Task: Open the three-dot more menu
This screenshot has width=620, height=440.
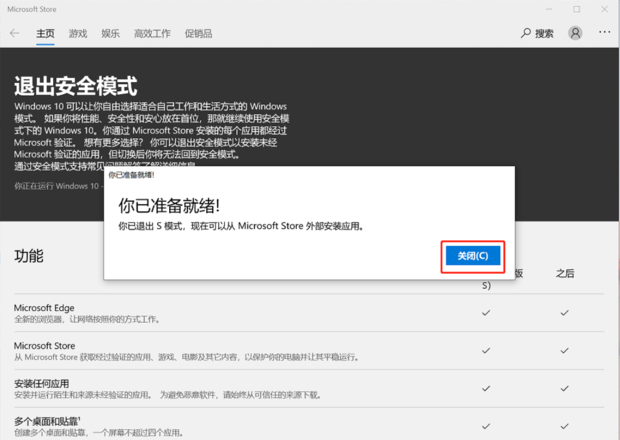Action: 604,32
